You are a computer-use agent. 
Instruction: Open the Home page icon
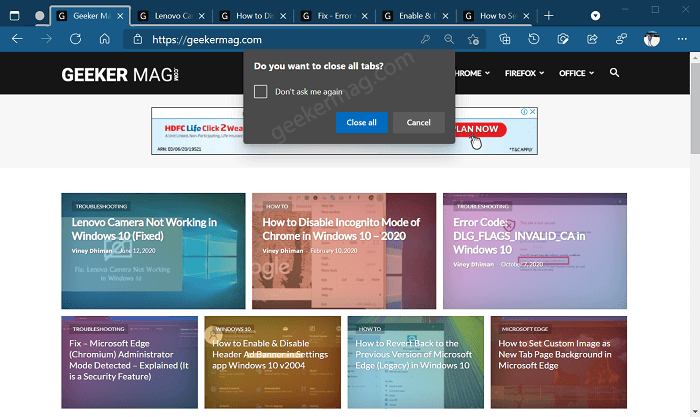click(104, 39)
